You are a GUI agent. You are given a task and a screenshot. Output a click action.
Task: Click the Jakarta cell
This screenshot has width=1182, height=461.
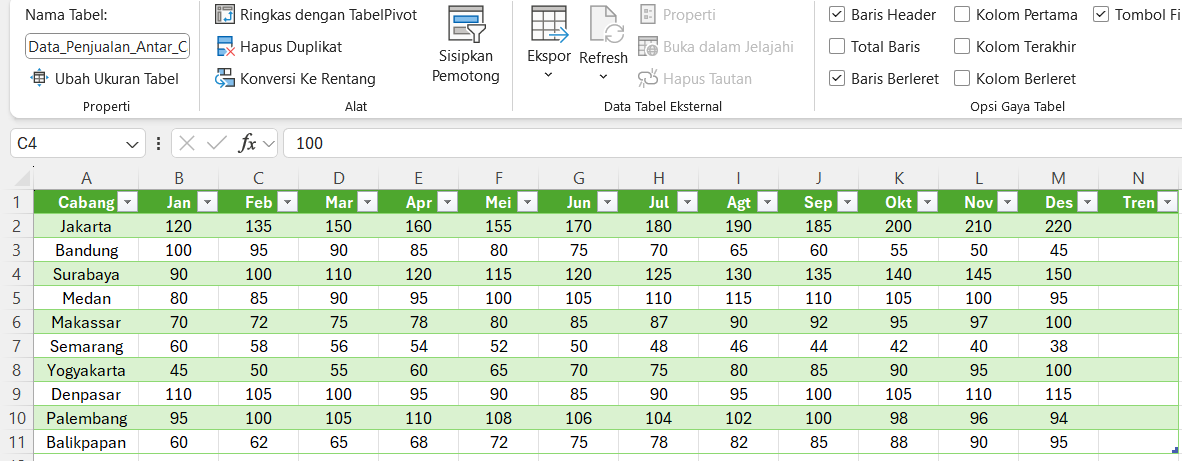[87, 226]
